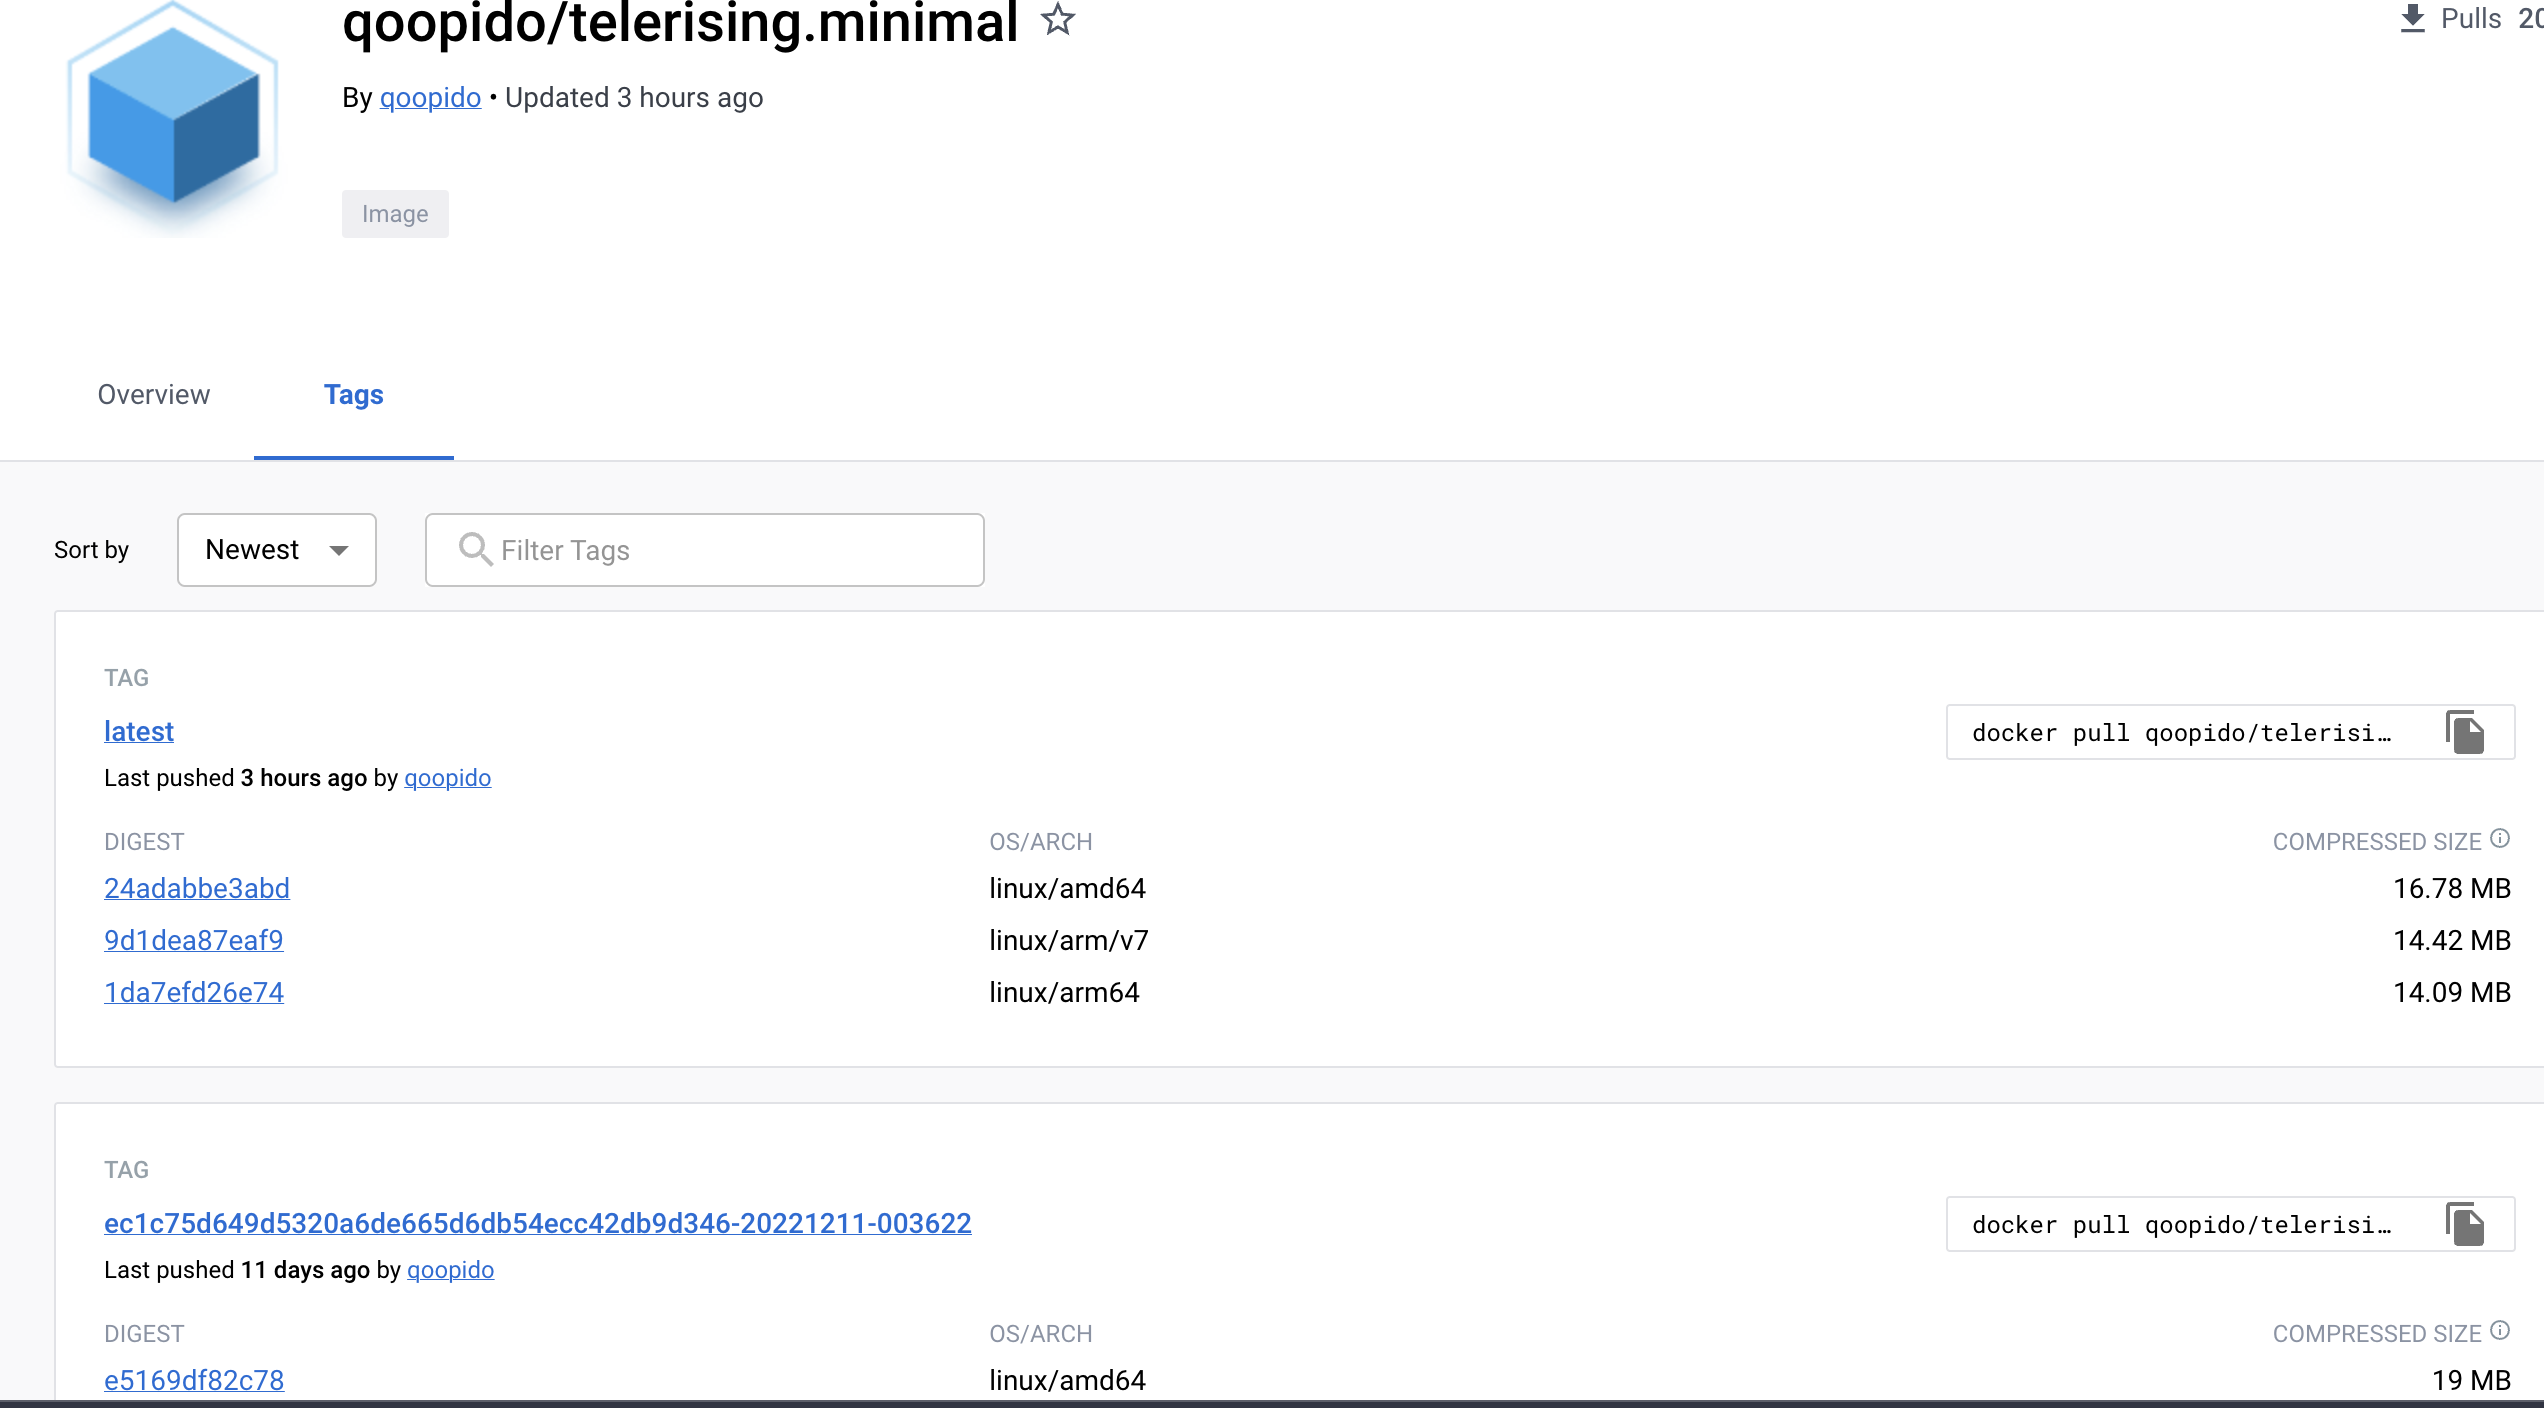The height and width of the screenshot is (1408, 2544).
Task: Open digest 9d1dea87eaf9
Action: pyautogui.click(x=194, y=940)
